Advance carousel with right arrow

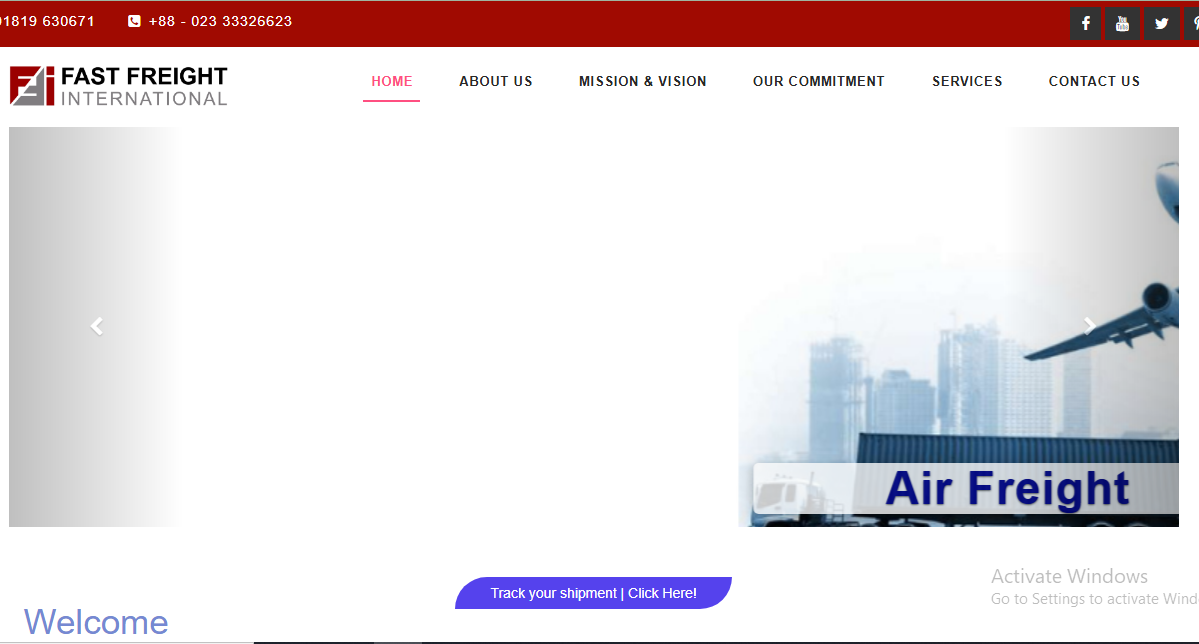[x=1090, y=325]
